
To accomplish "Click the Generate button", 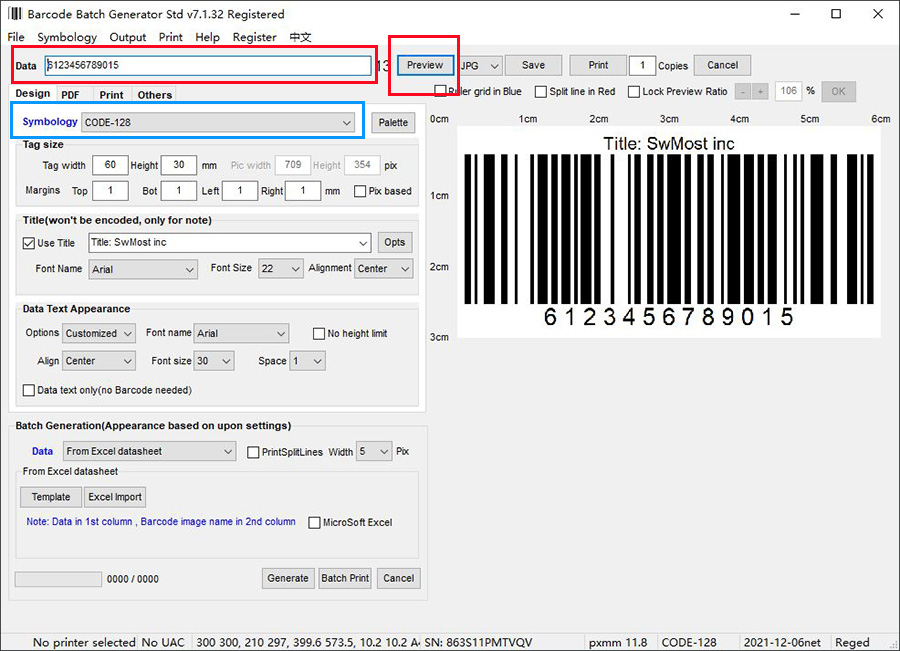I will pos(288,578).
